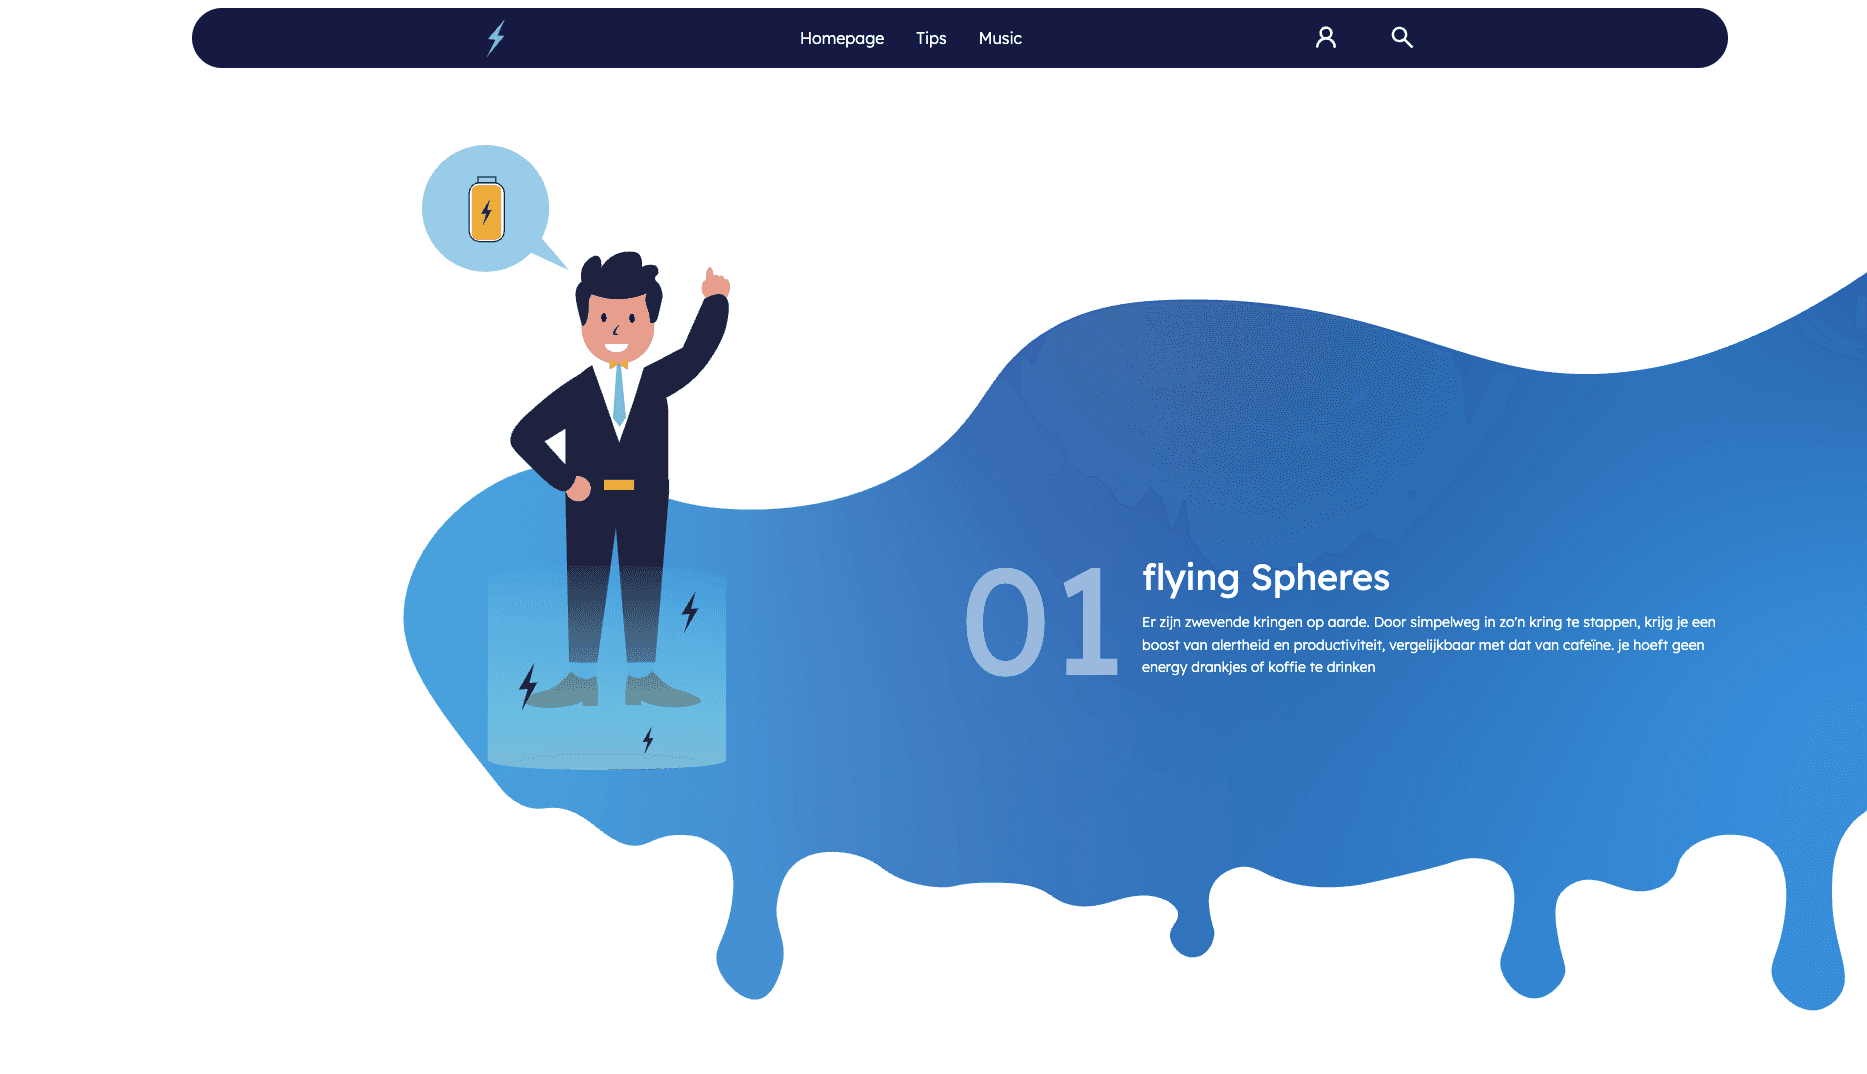1867x1074 pixels.
Task: Click the man's light blue tie
Action: click(x=619, y=394)
